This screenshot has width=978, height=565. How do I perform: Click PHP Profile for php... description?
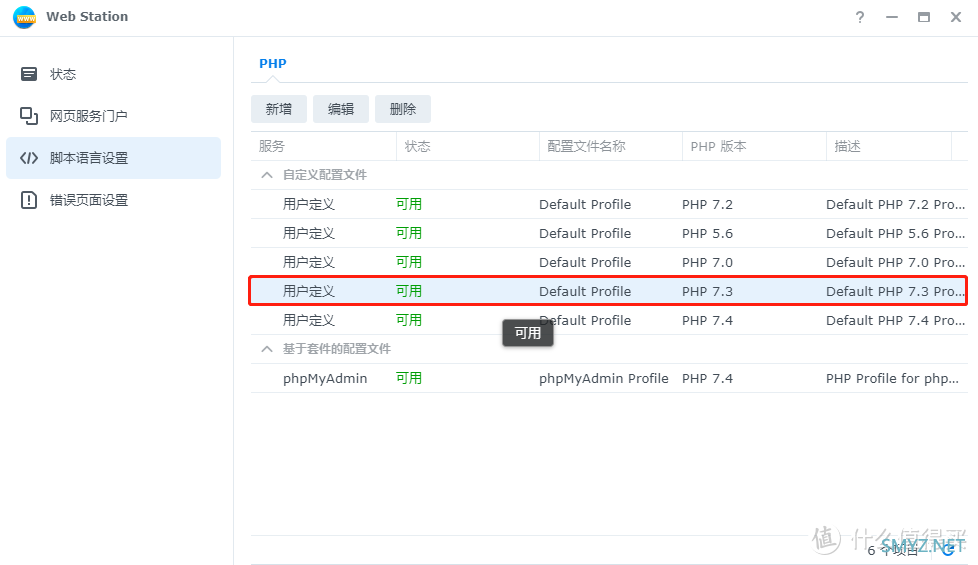tap(892, 379)
